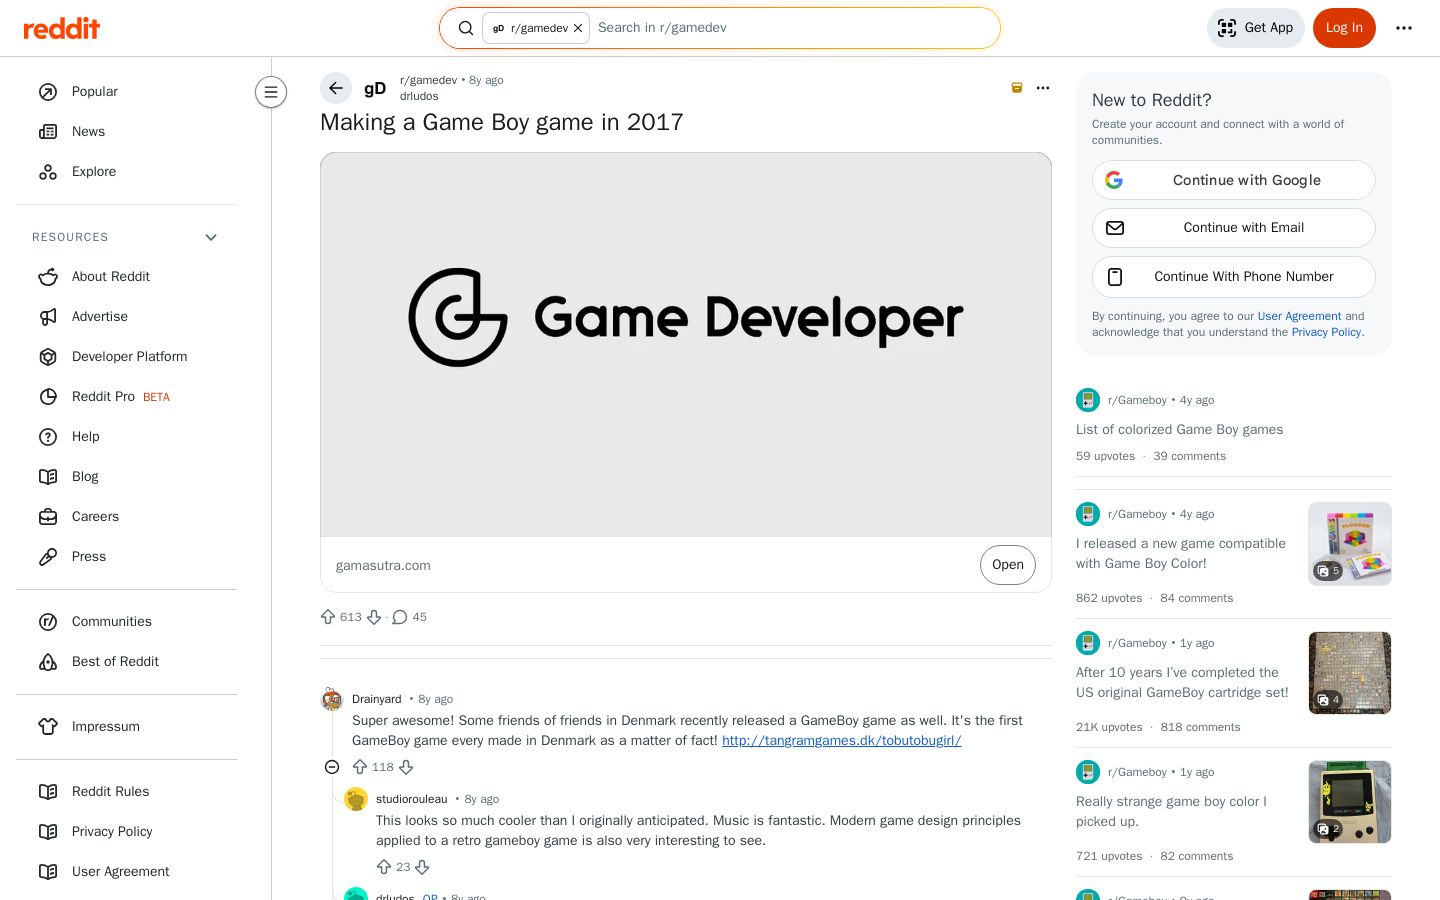The height and width of the screenshot is (900, 1440).
Task: Open the drludos author profile under post header
Action: point(419,96)
